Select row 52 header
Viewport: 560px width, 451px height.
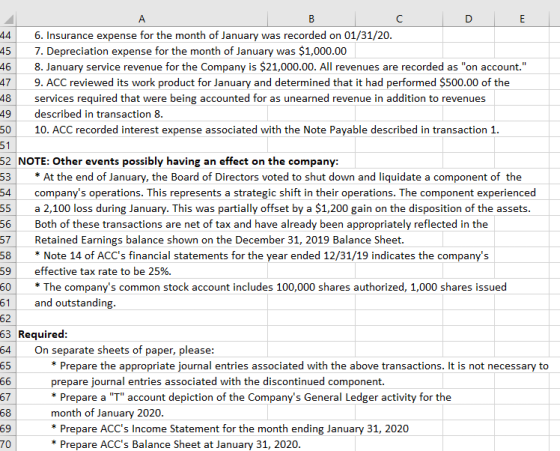tap(7, 161)
